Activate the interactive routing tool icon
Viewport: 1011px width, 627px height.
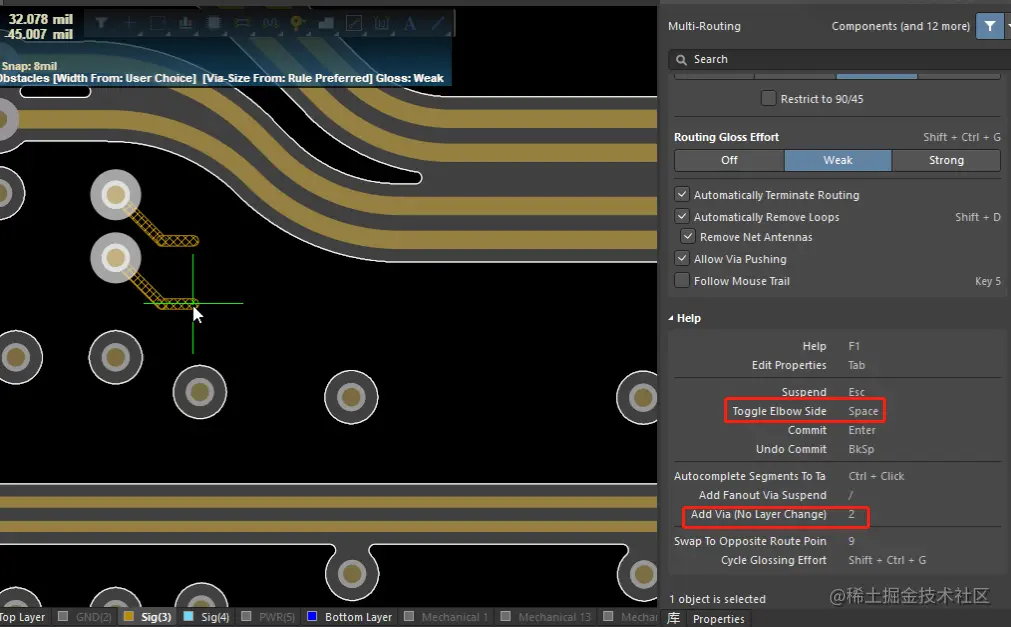pos(242,23)
